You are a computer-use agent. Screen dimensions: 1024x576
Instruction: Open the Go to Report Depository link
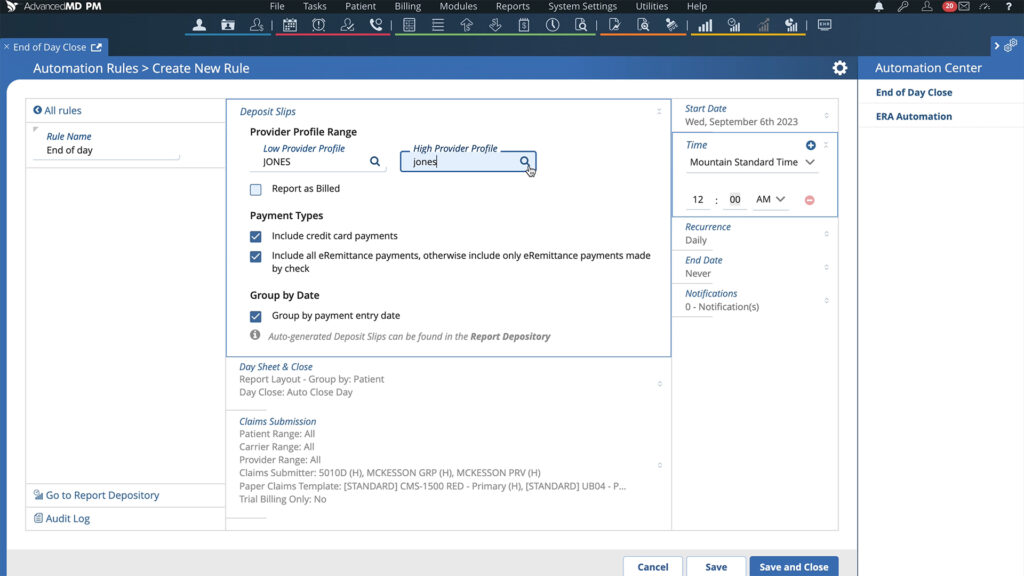[102, 495]
